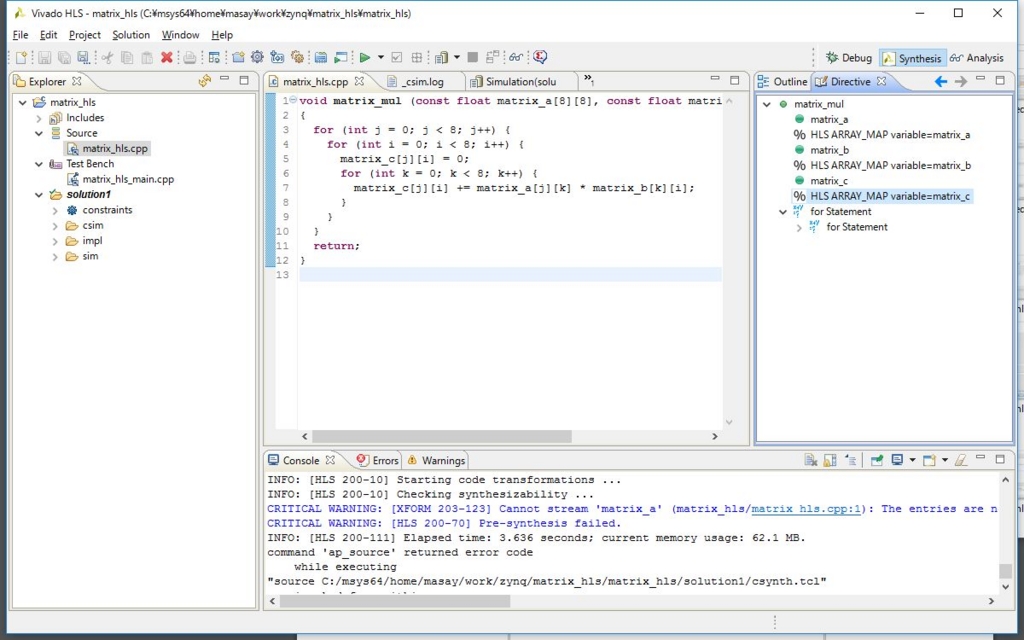Click the New Project icon
1024x640 pixels.
238,57
